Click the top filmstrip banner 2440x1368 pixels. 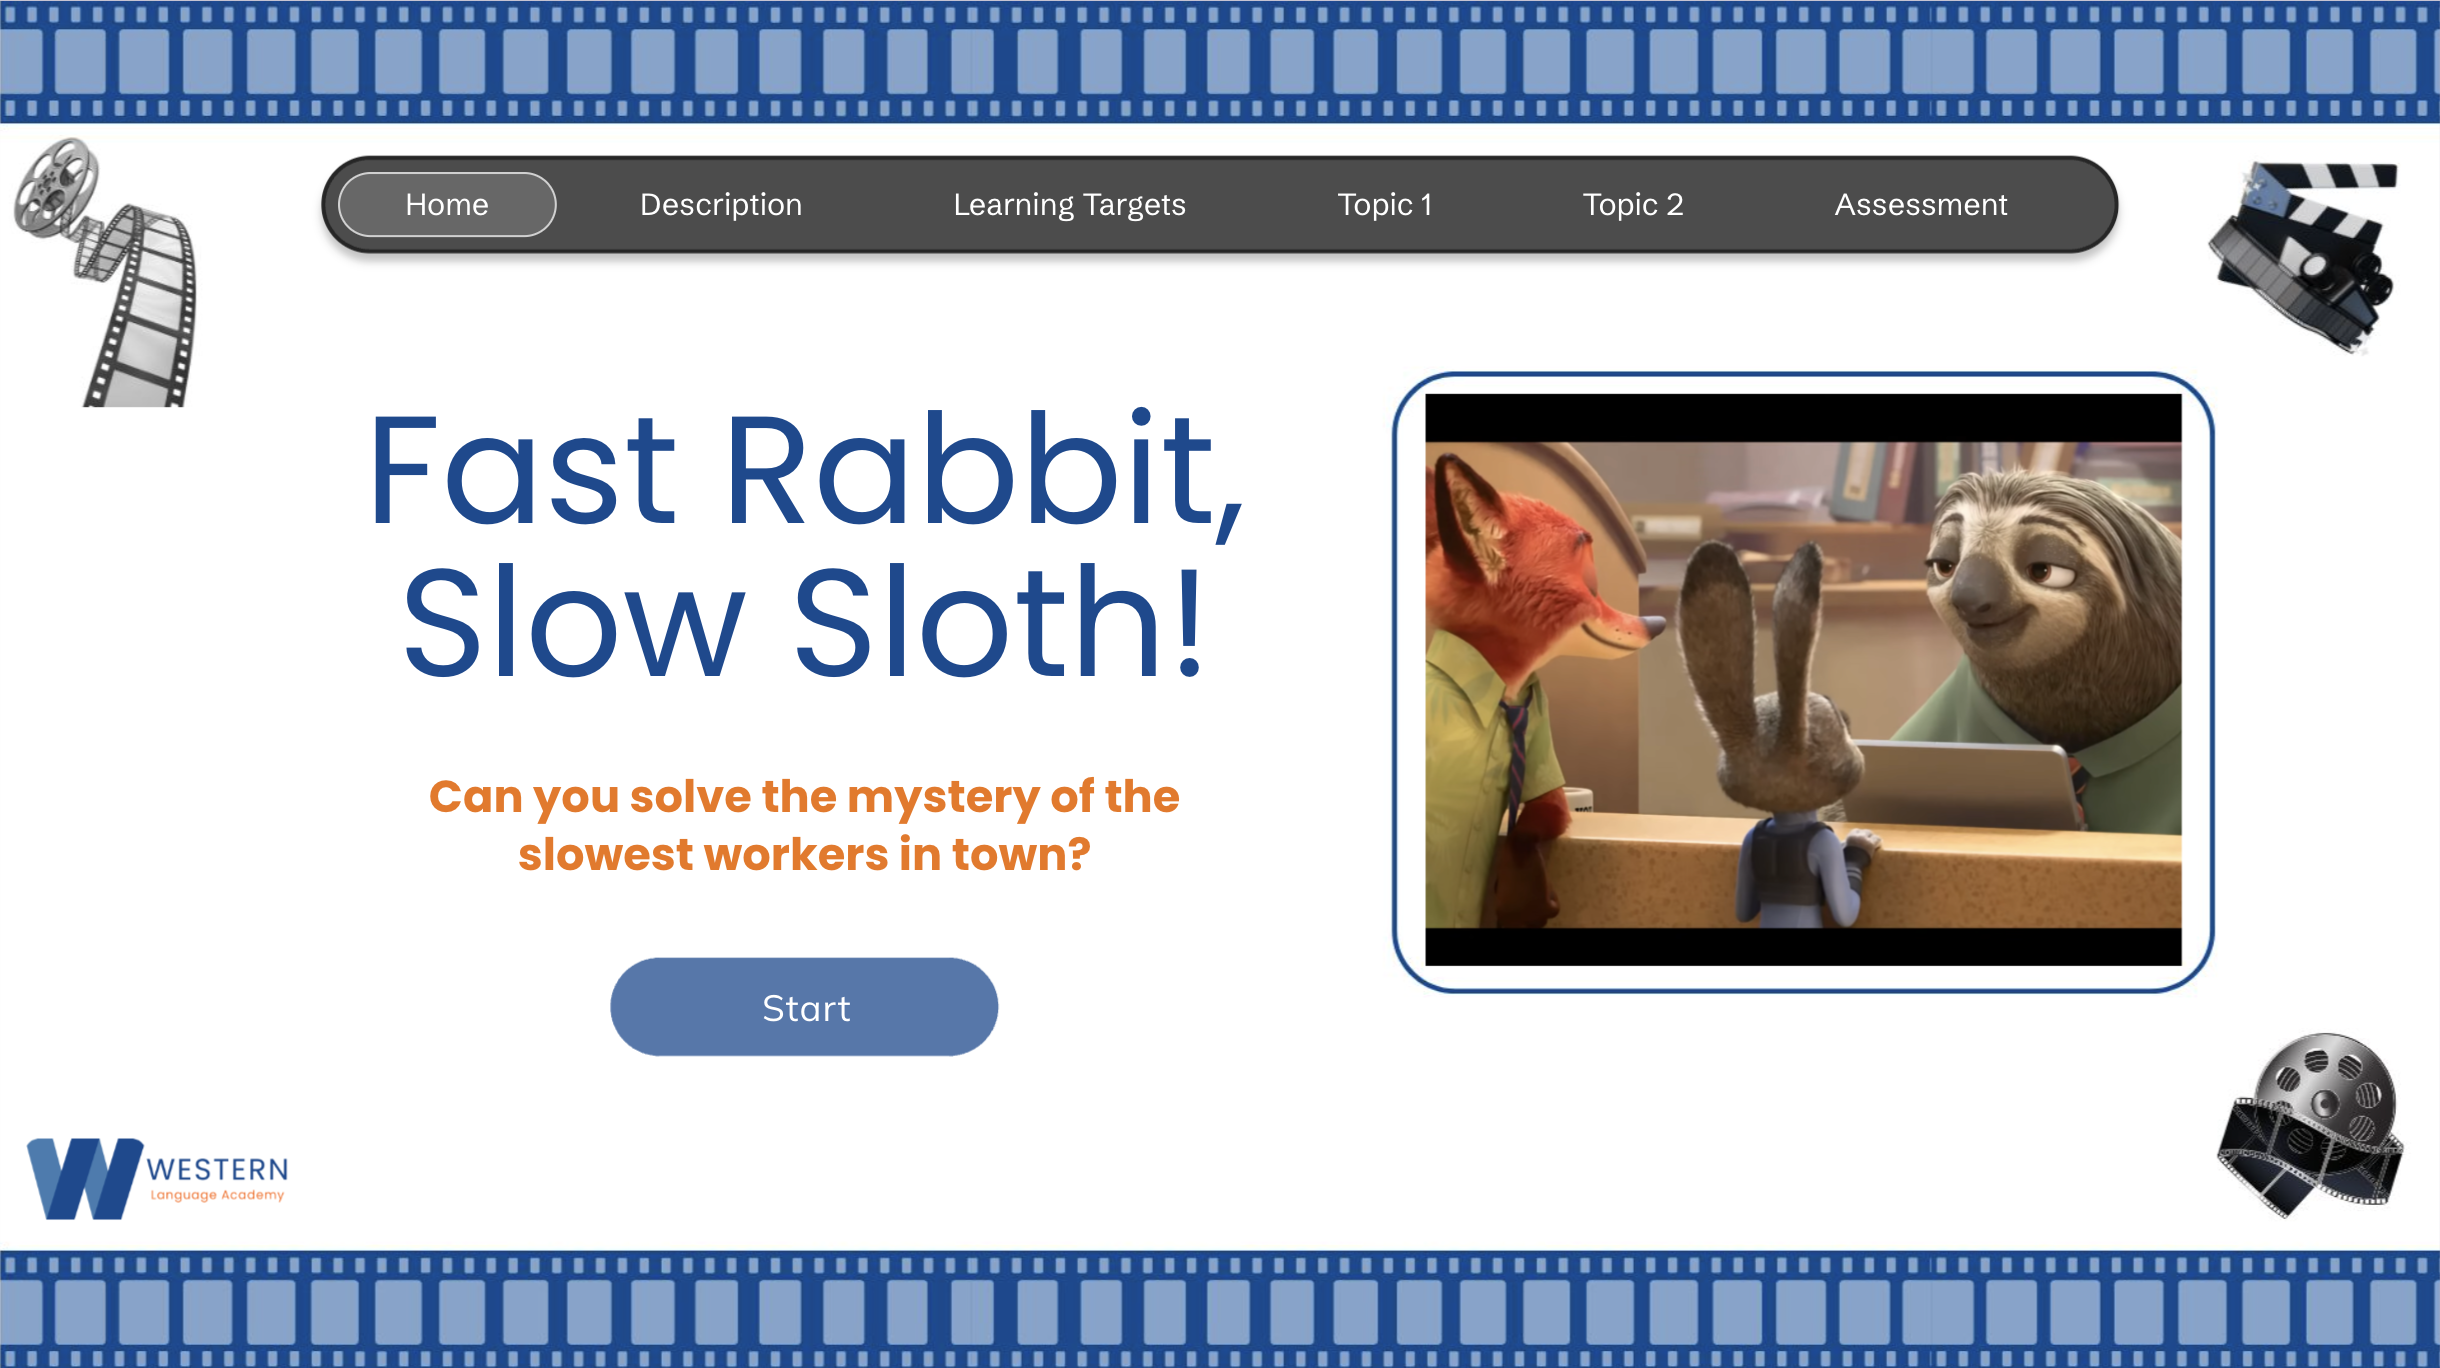pyautogui.click(x=1220, y=60)
